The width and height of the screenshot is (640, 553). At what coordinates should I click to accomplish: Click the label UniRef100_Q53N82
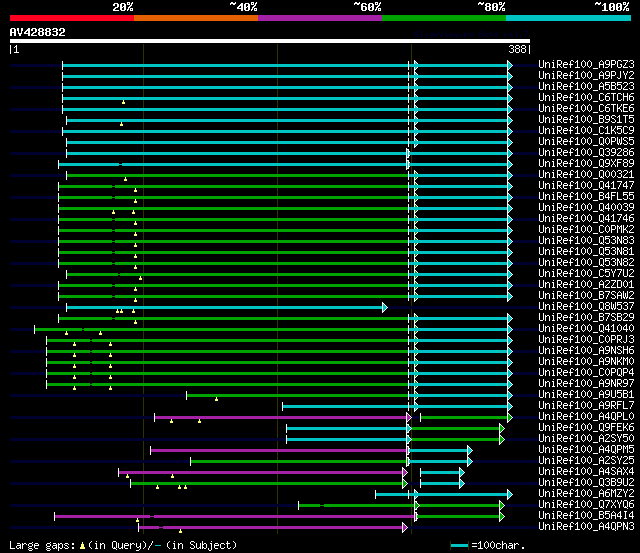click(586, 263)
